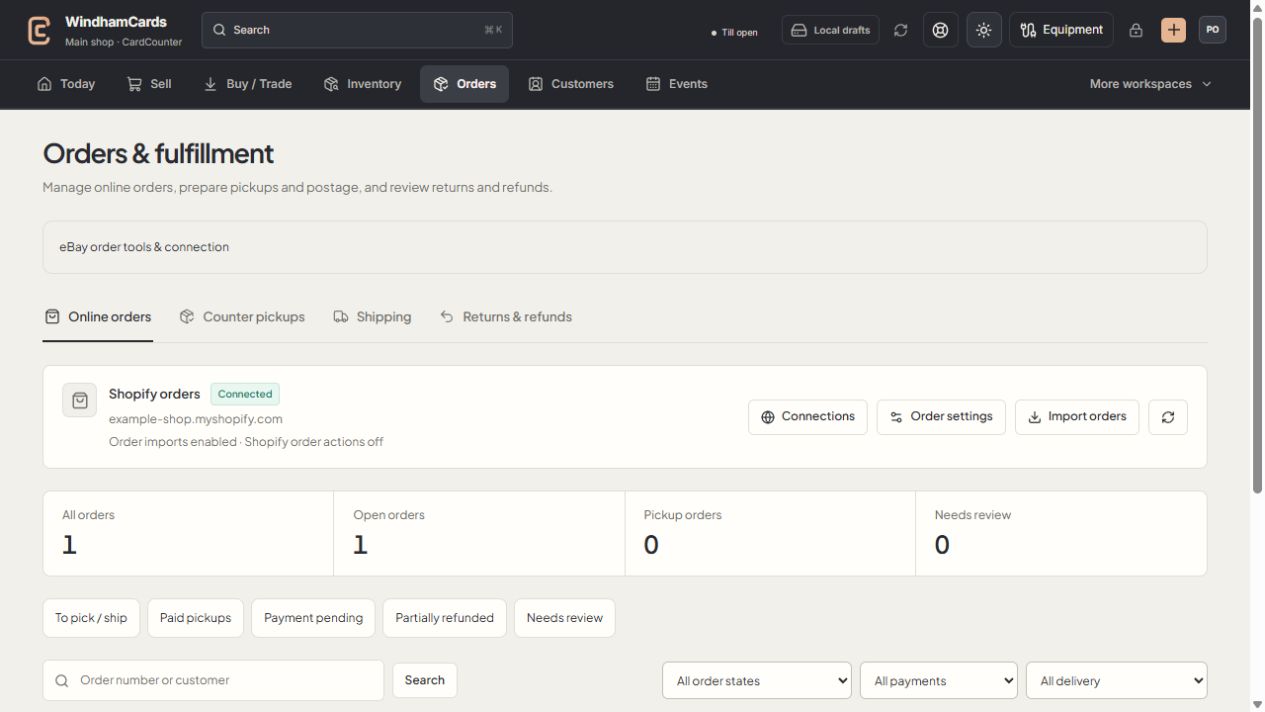This screenshot has width=1265, height=712.
Task: Select the Open orders stat card
Action: 479,533
